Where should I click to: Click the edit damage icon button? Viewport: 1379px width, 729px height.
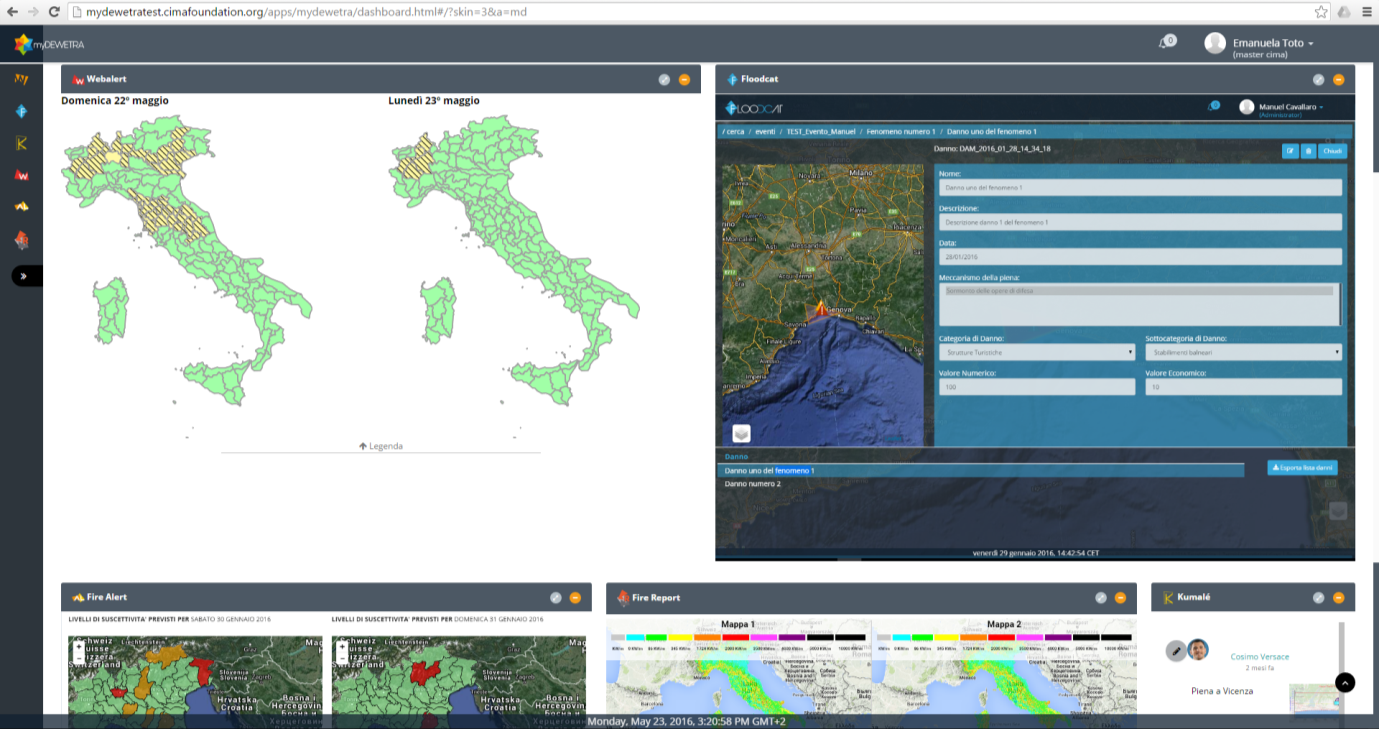coord(1290,151)
